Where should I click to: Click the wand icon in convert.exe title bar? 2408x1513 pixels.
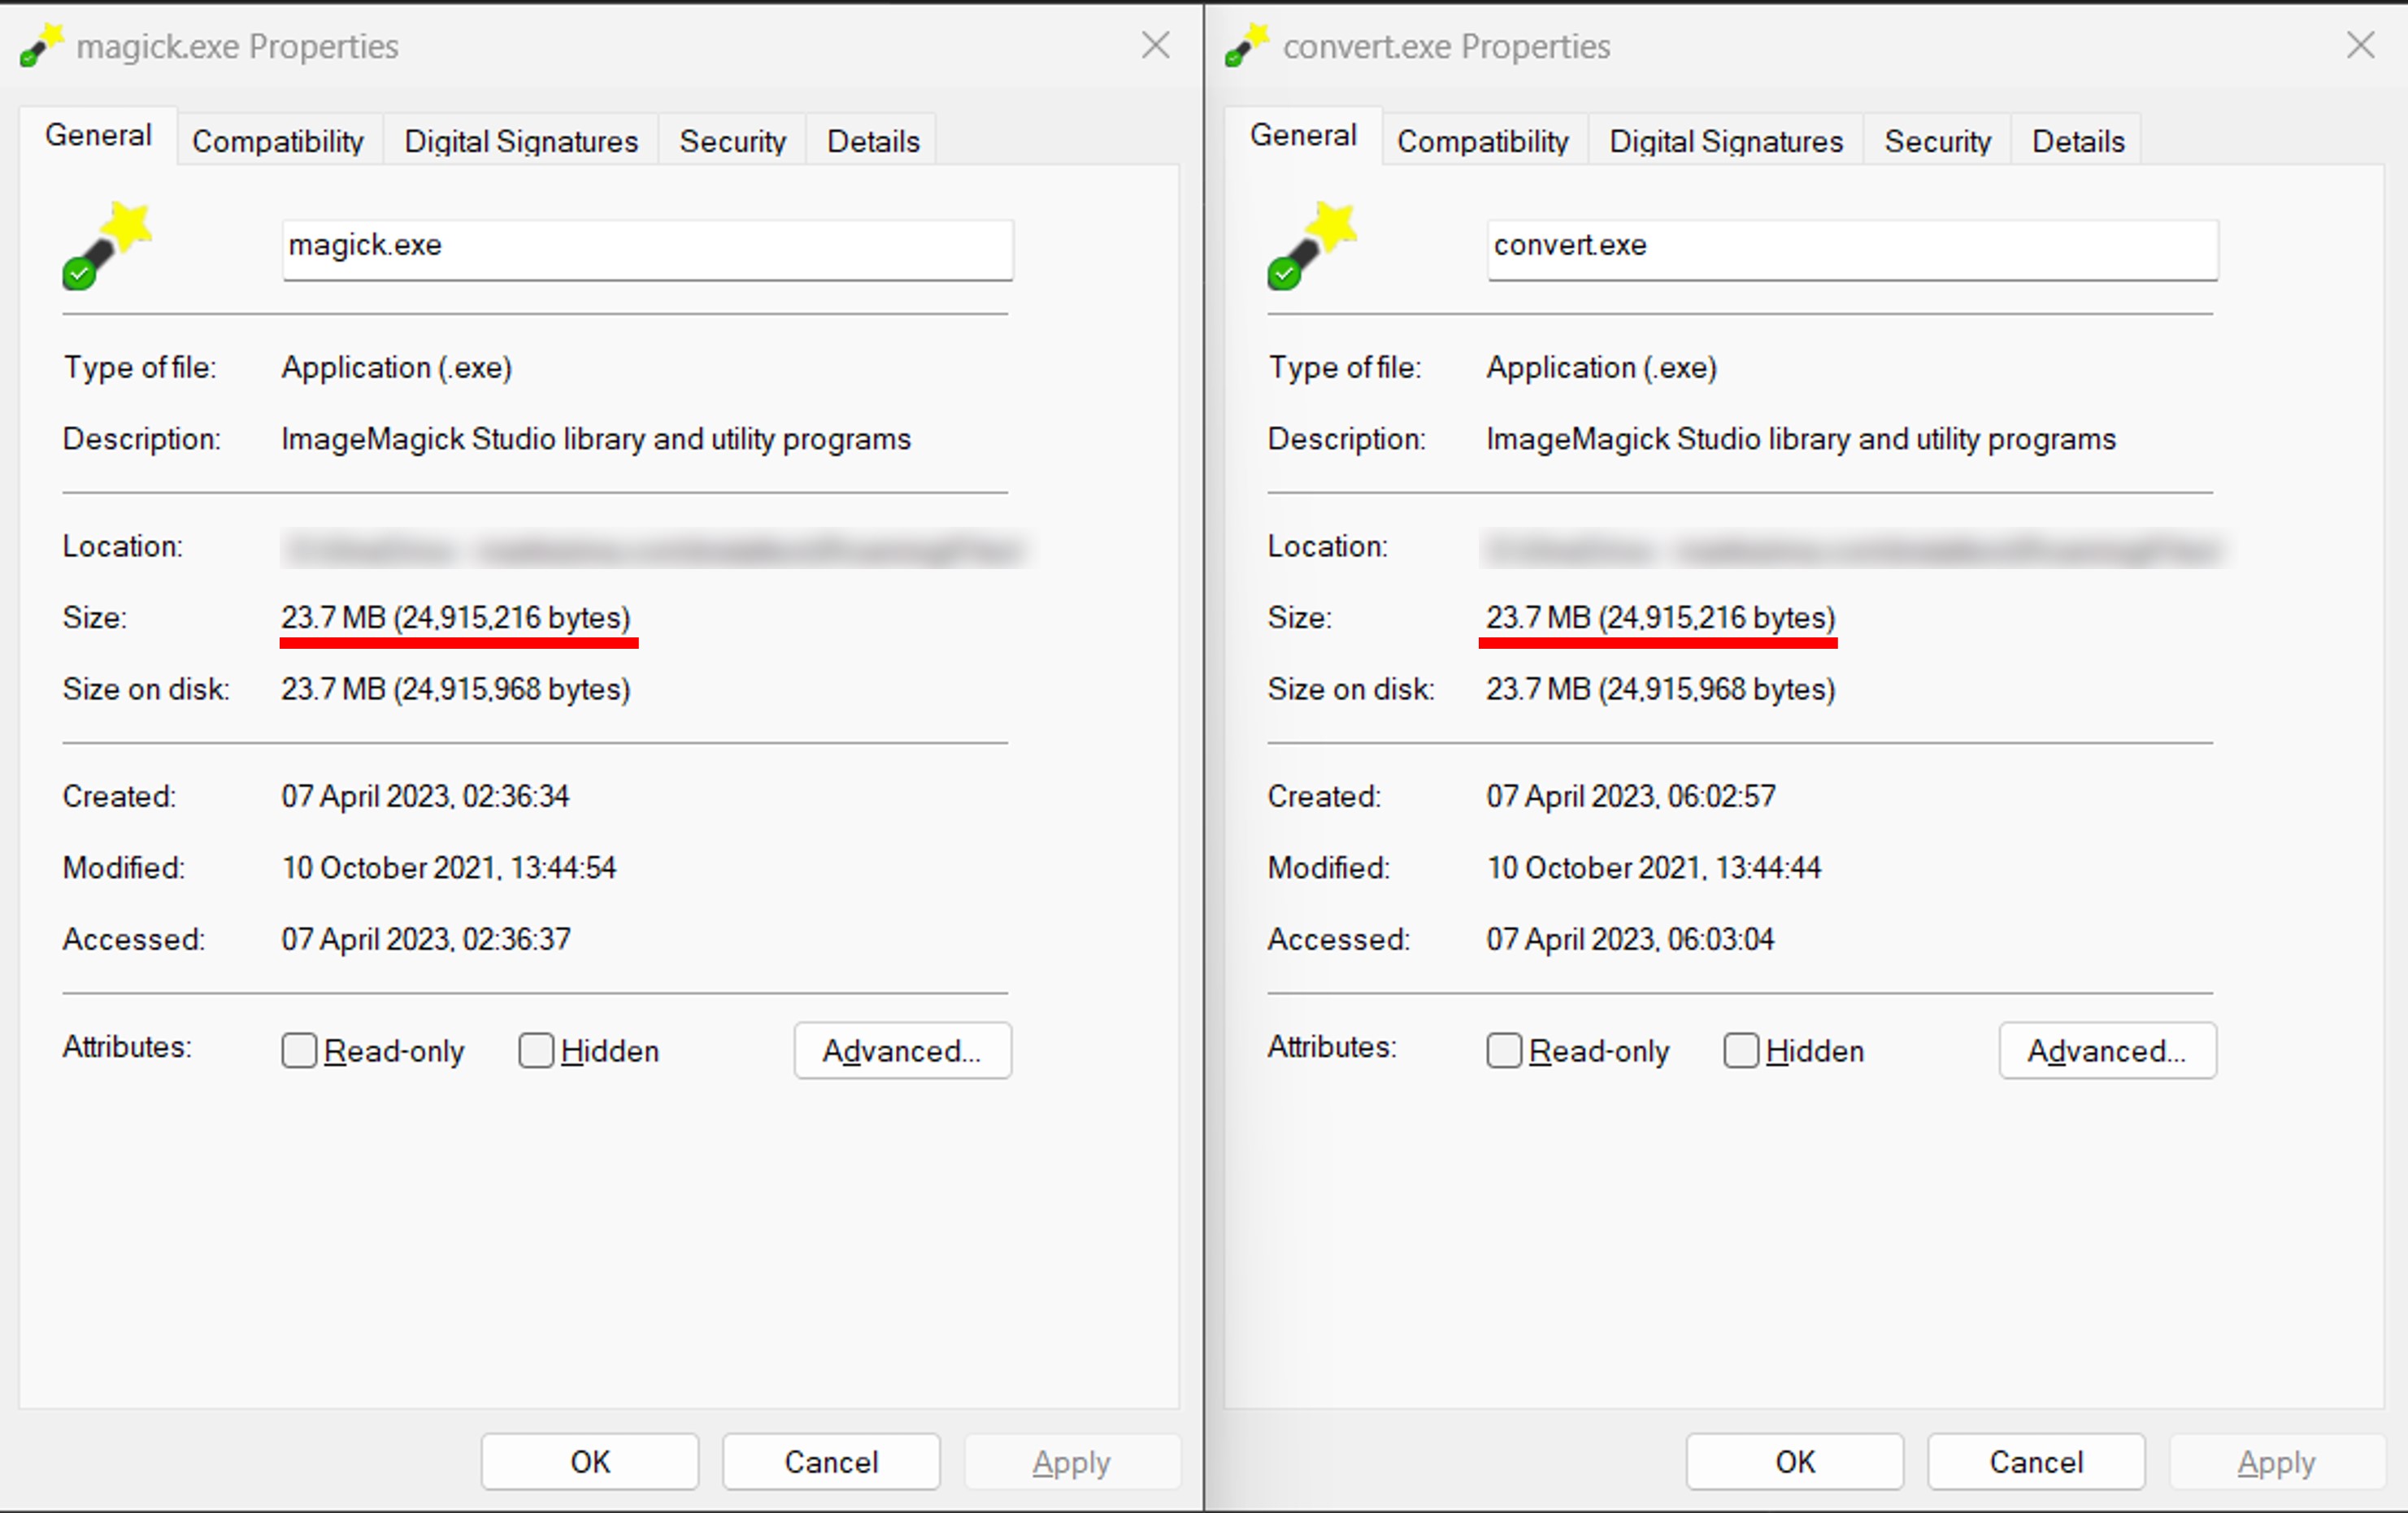pyautogui.click(x=1247, y=46)
